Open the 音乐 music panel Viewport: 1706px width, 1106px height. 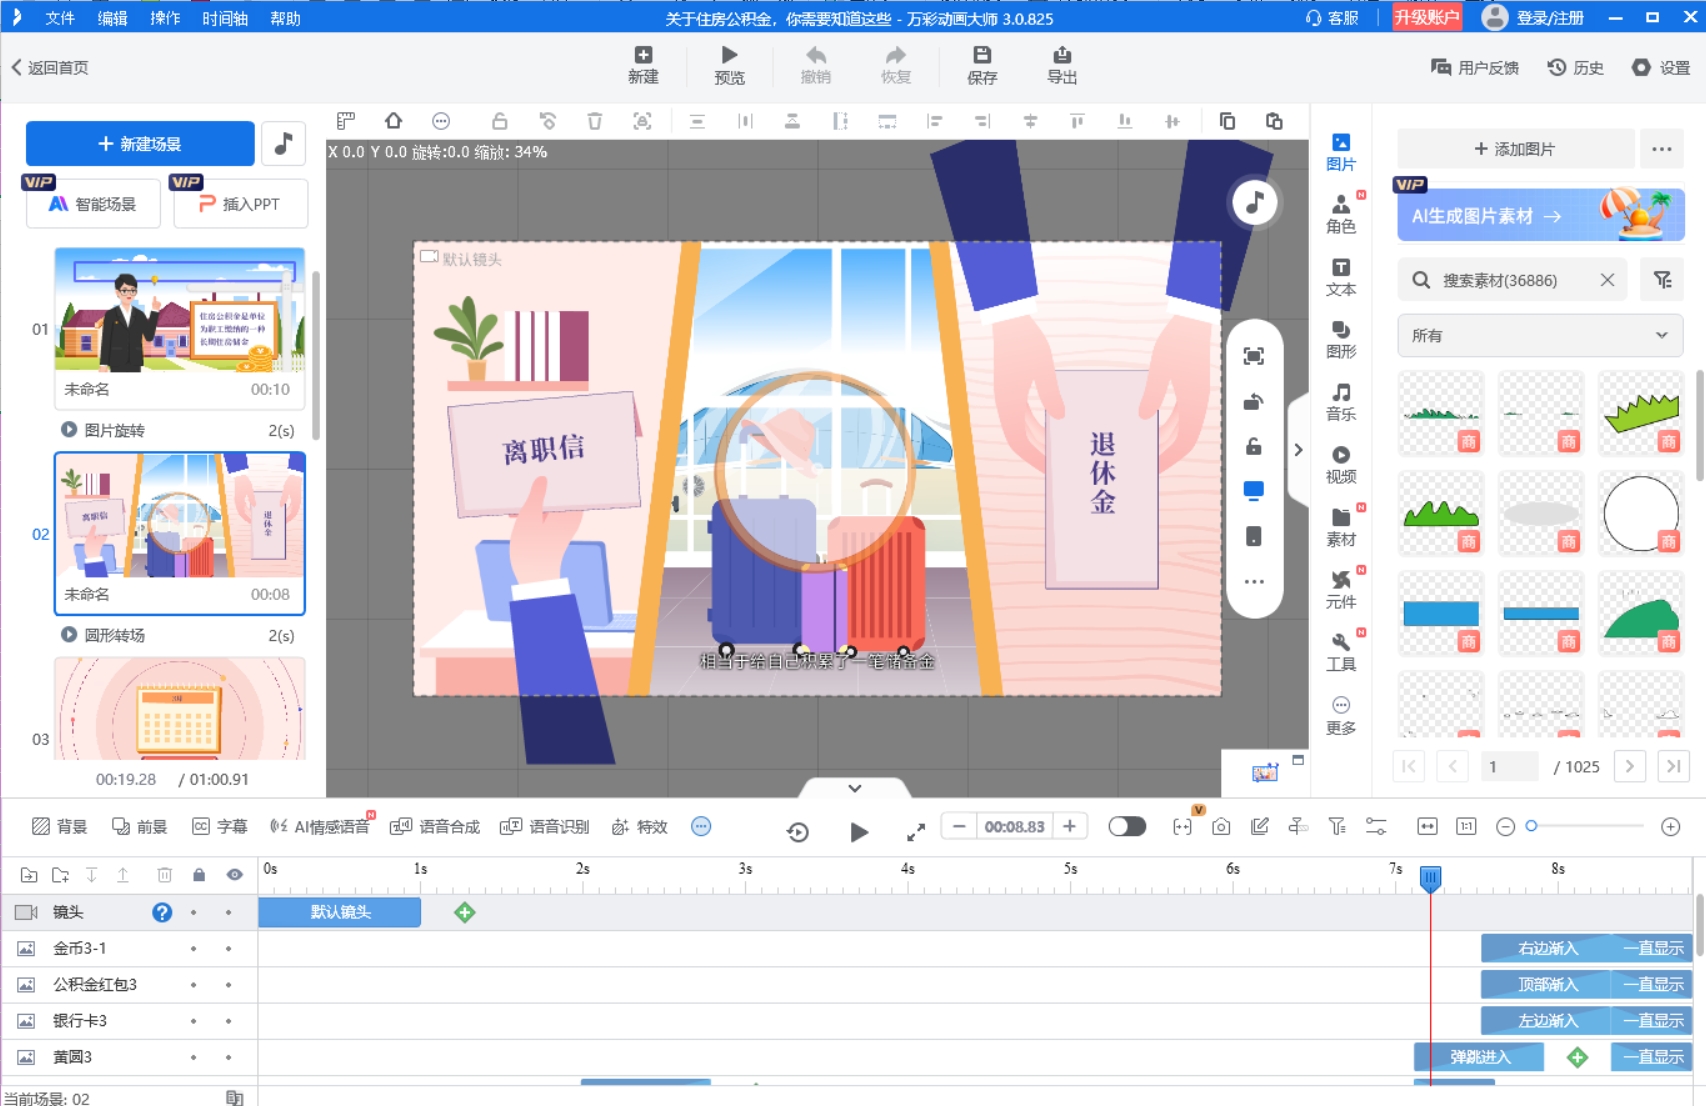point(1340,402)
